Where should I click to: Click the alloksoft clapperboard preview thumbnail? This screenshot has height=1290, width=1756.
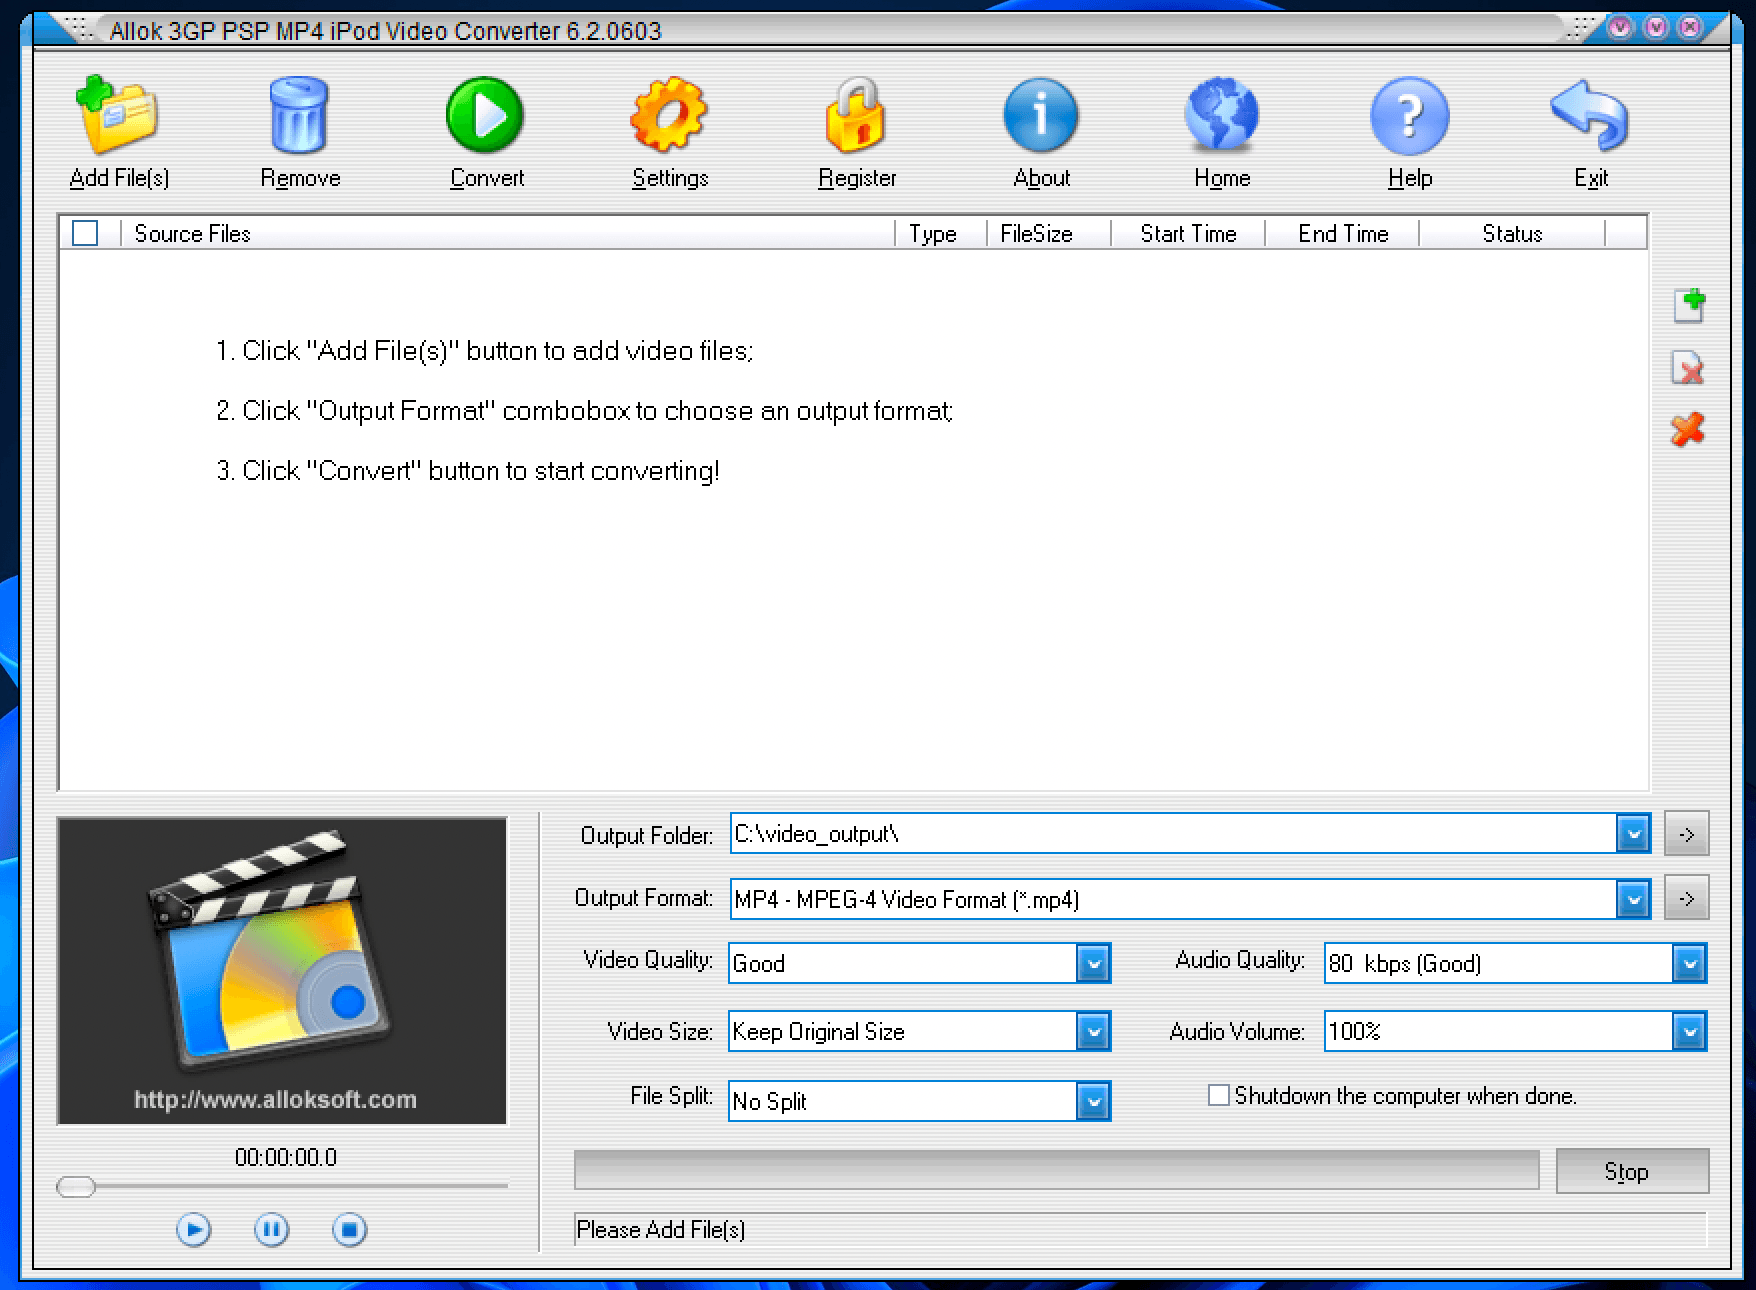coord(282,971)
